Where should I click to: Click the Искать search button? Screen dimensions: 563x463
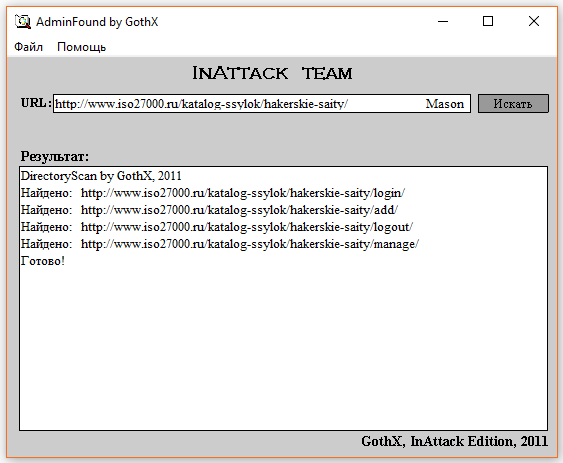tap(513, 103)
